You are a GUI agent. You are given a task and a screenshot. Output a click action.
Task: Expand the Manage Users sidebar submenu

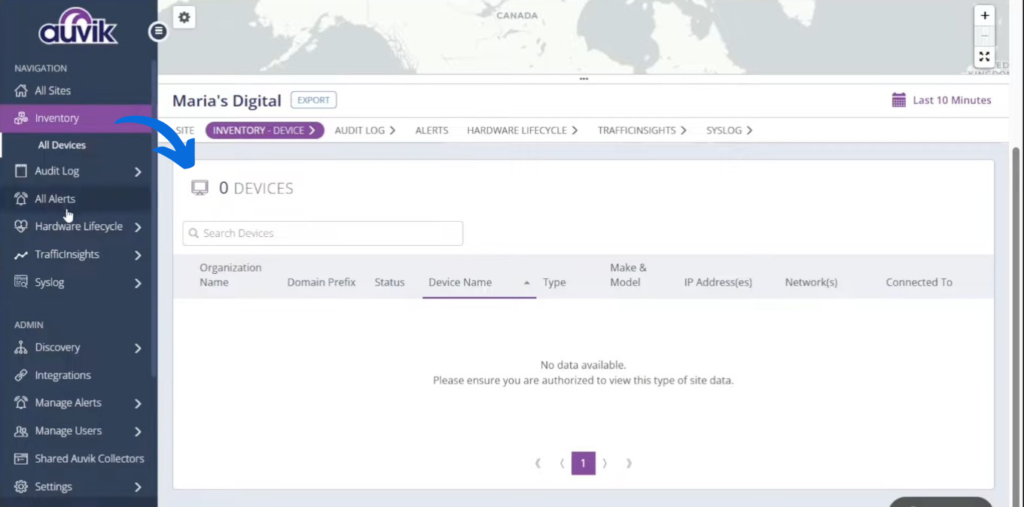tap(138, 432)
